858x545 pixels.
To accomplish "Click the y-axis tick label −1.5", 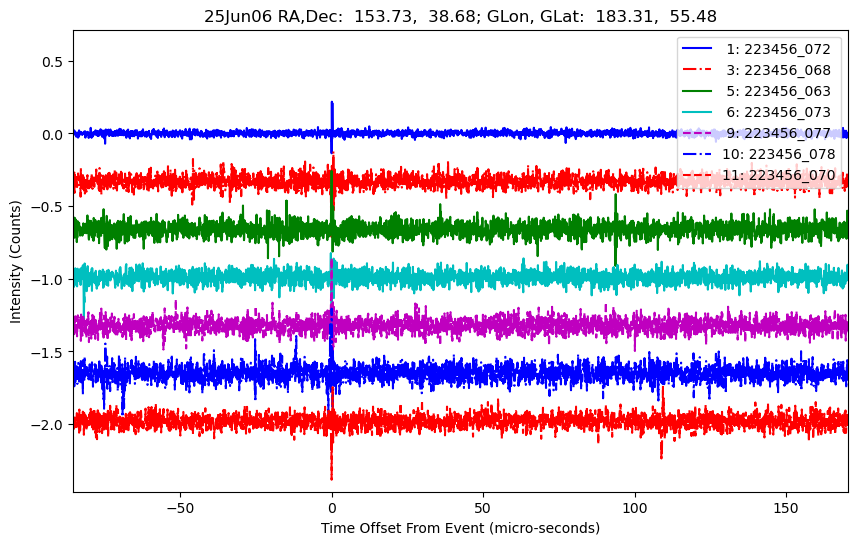I will [x=48, y=352].
